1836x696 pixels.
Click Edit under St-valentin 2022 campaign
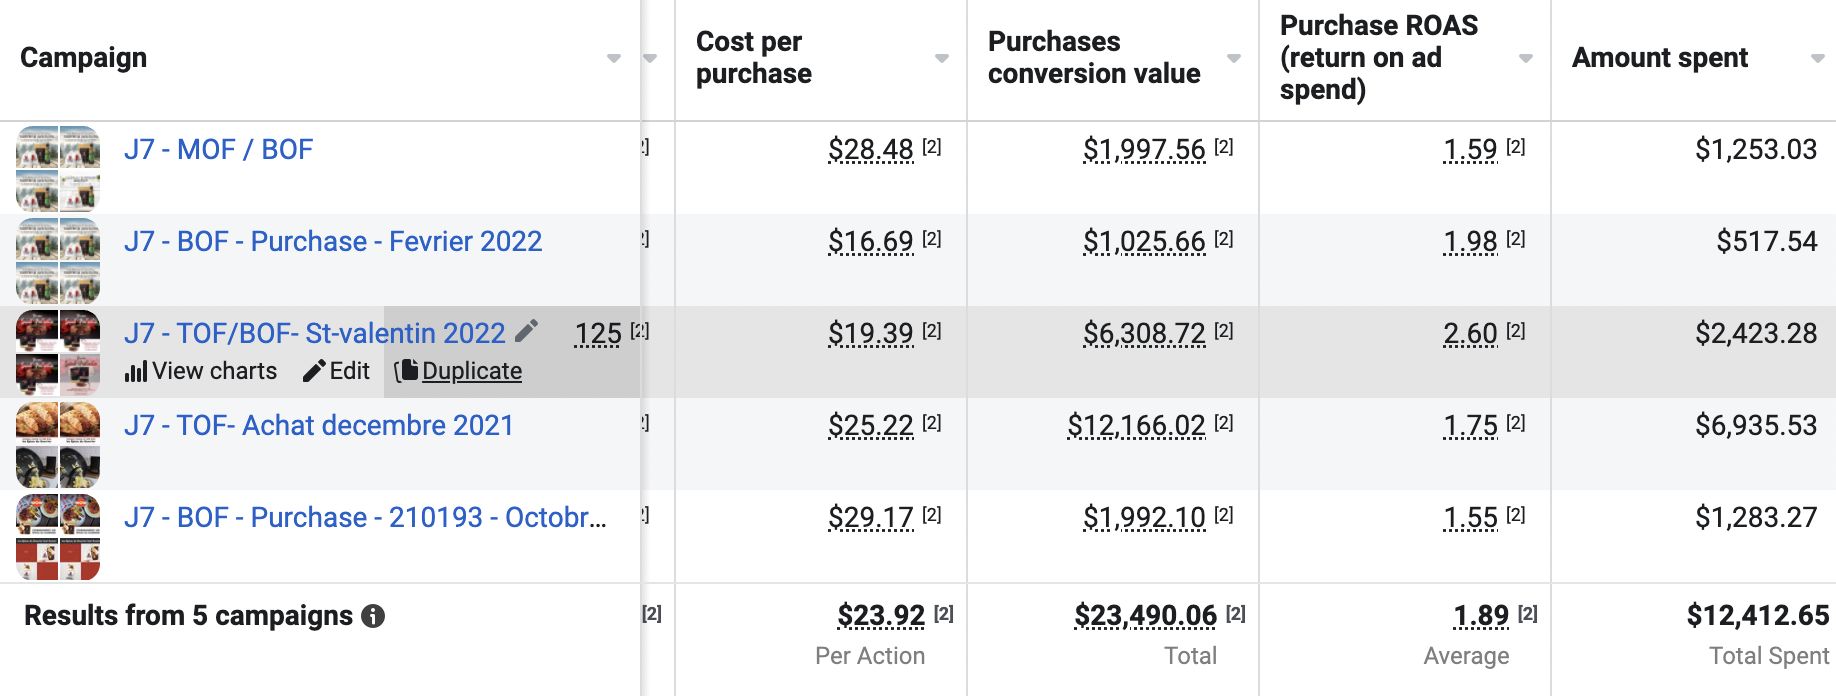337,371
